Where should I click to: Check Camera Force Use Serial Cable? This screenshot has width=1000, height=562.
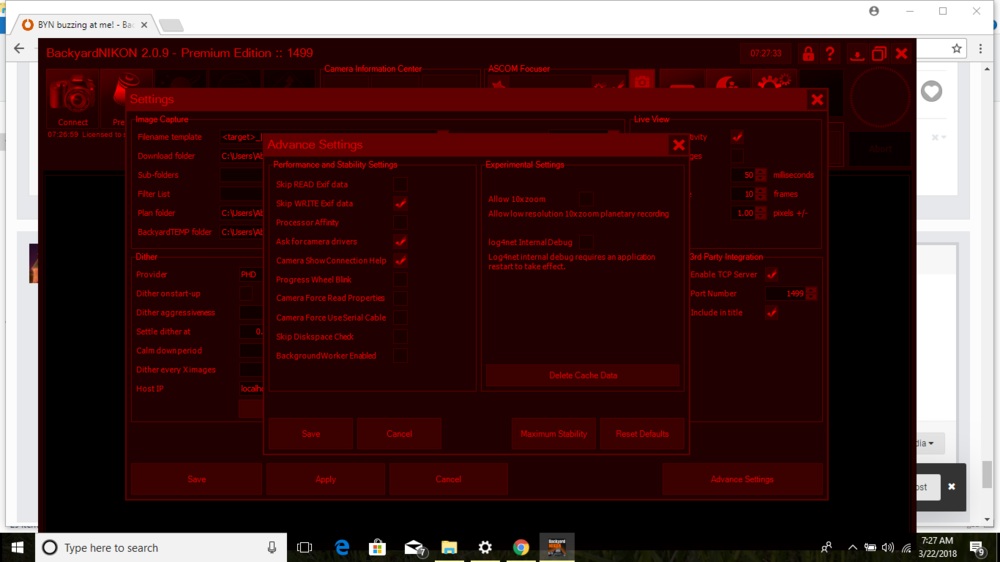click(x=400, y=317)
